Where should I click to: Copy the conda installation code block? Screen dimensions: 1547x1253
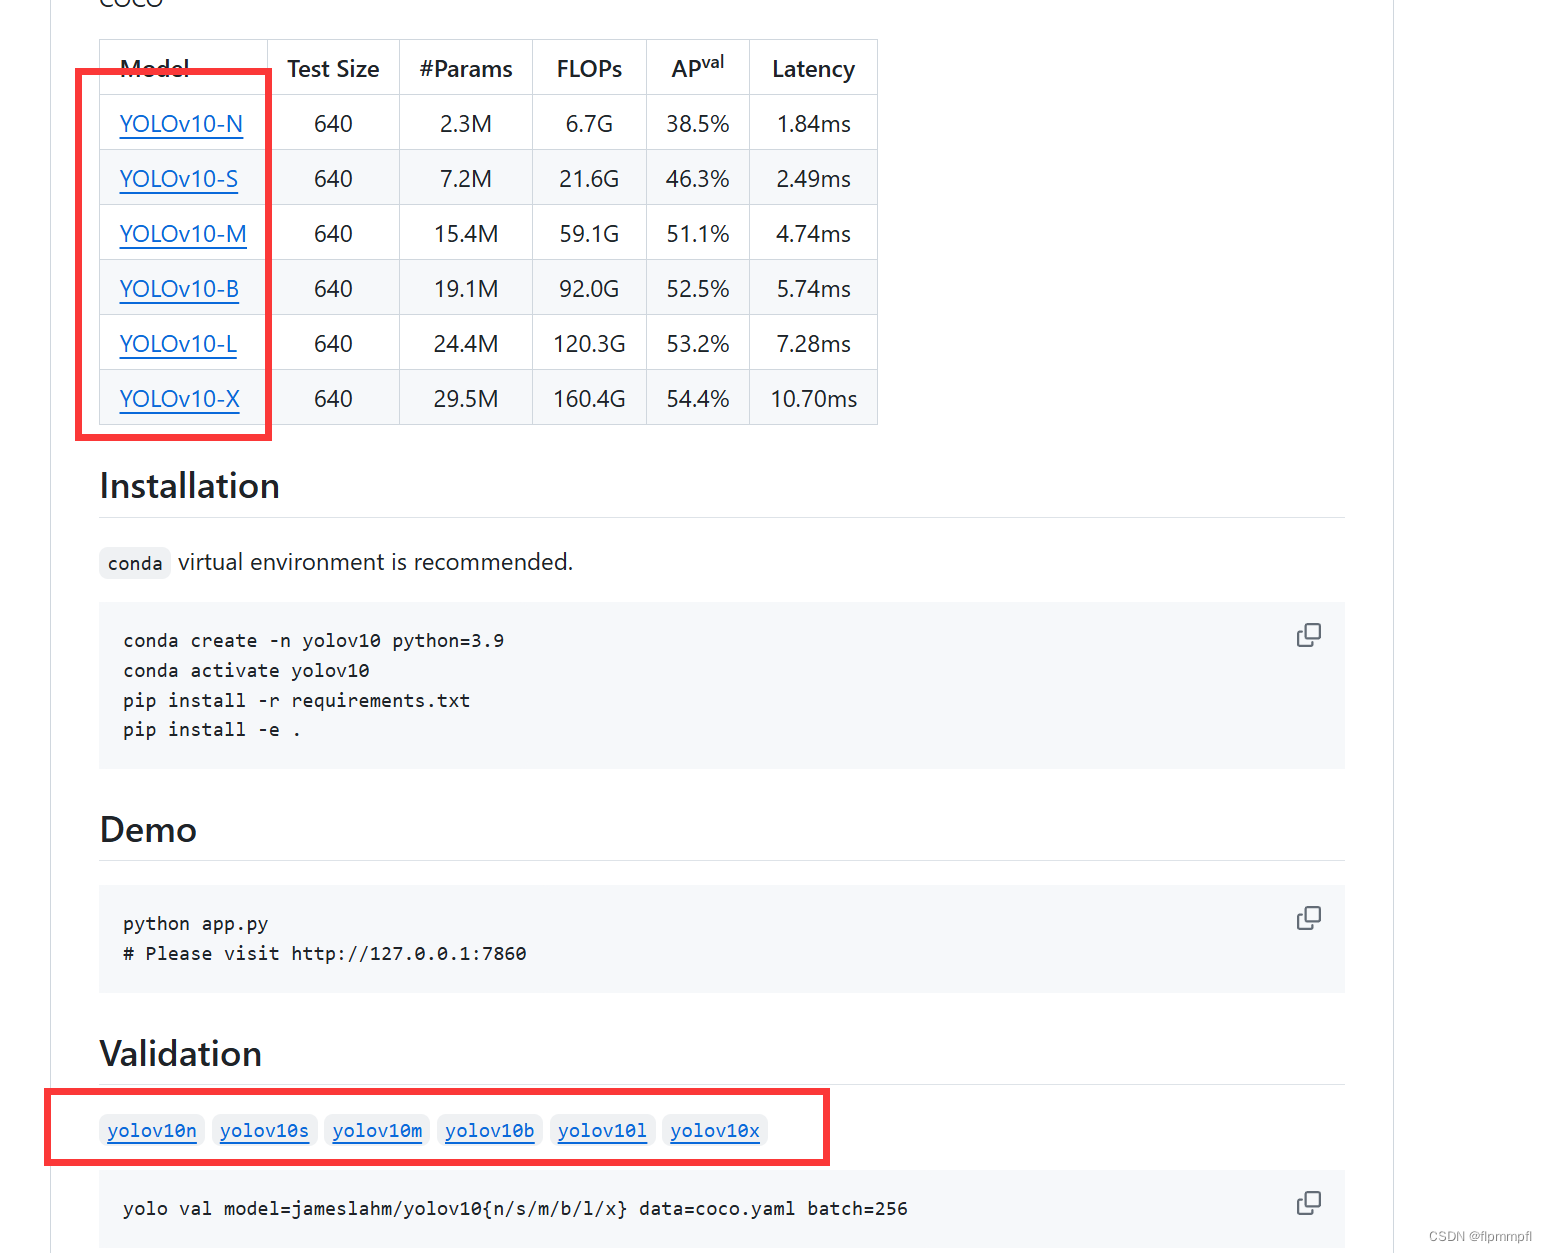point(1308,635)
